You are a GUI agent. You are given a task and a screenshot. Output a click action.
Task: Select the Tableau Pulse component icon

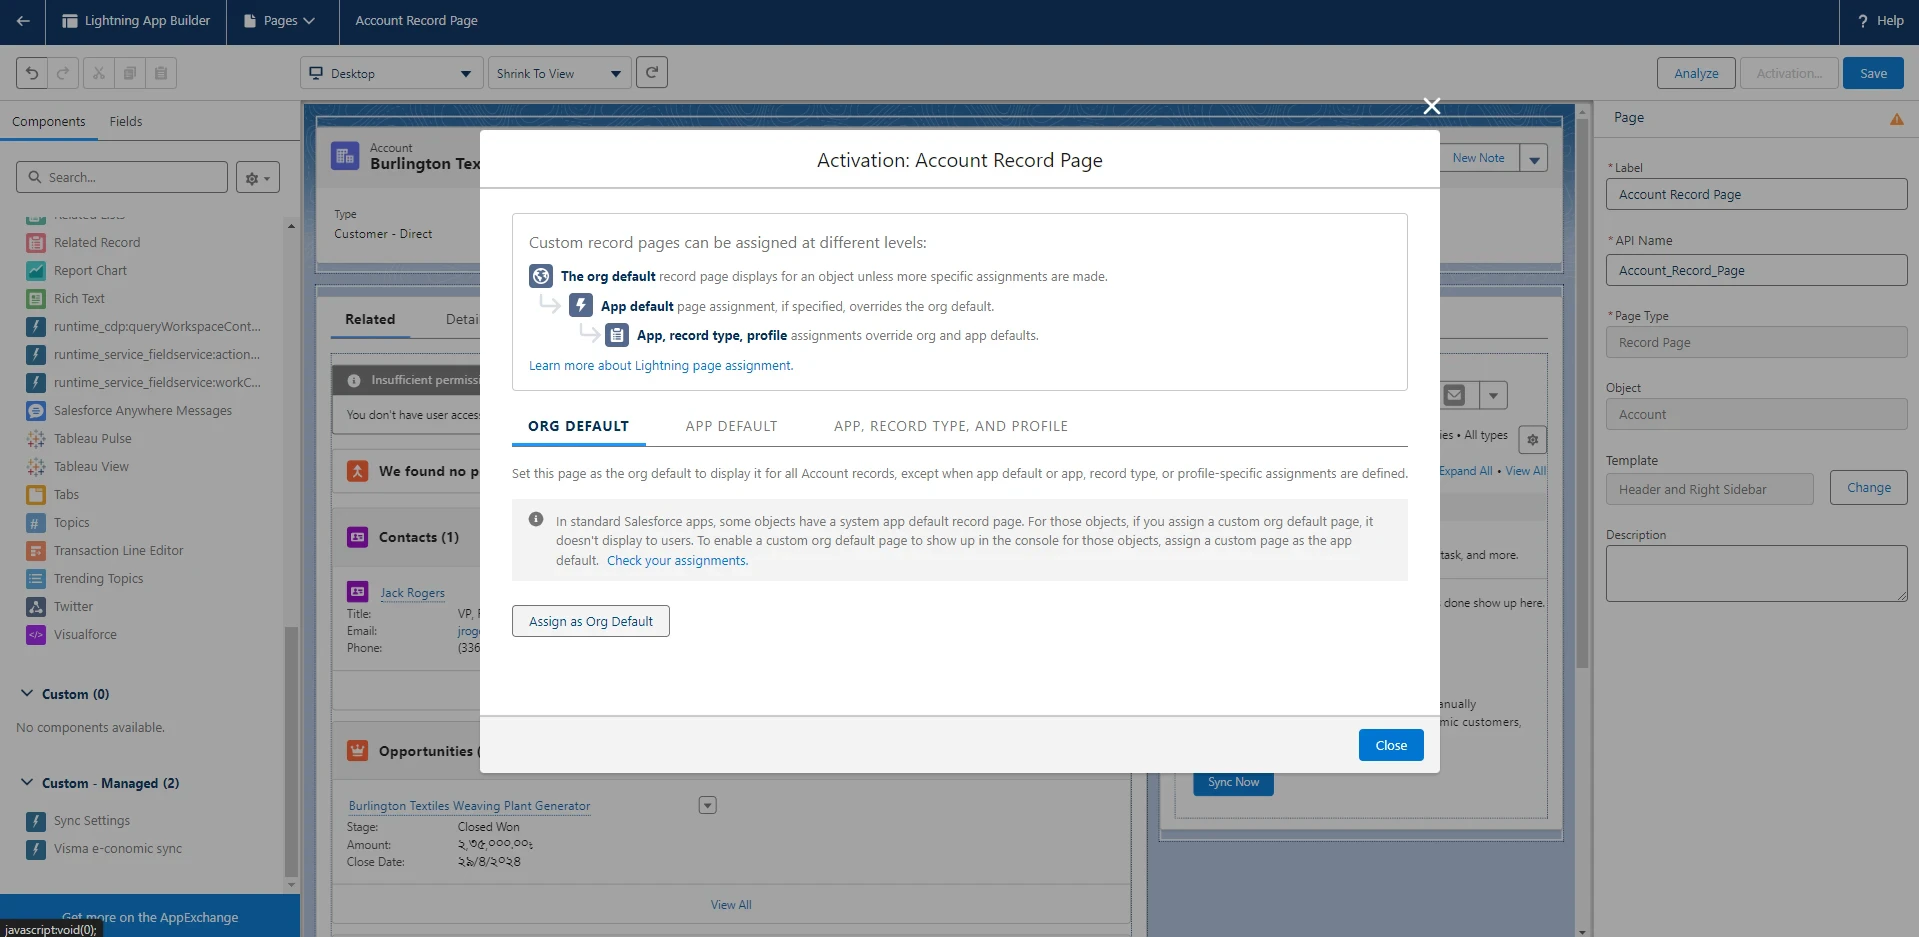(x=36, y=439)
